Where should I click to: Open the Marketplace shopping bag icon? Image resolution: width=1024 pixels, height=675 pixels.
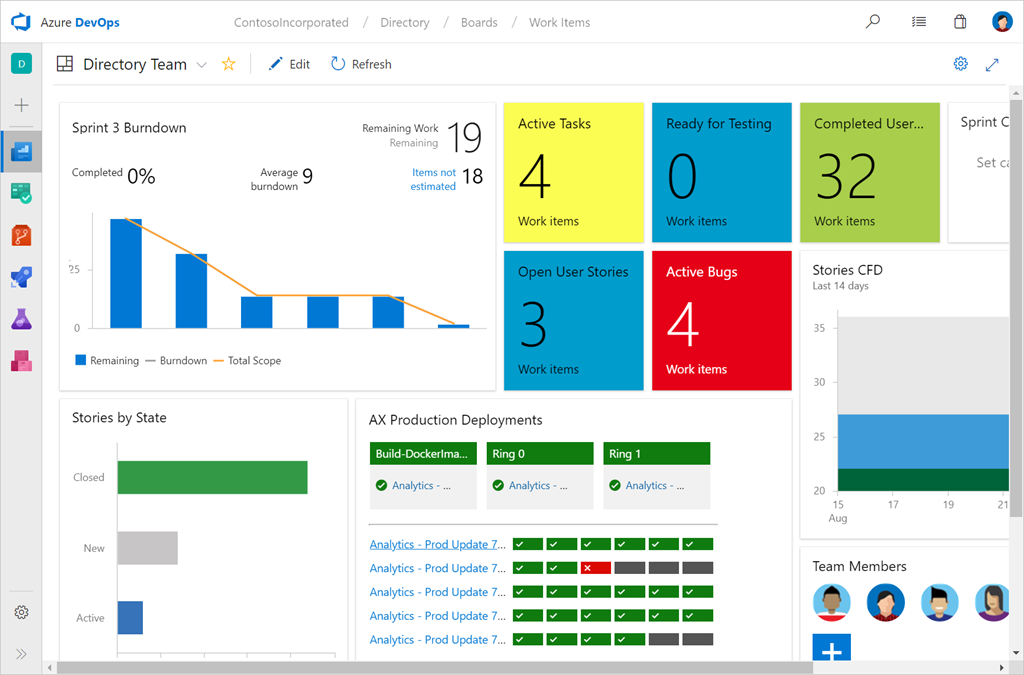coord(960,22)
